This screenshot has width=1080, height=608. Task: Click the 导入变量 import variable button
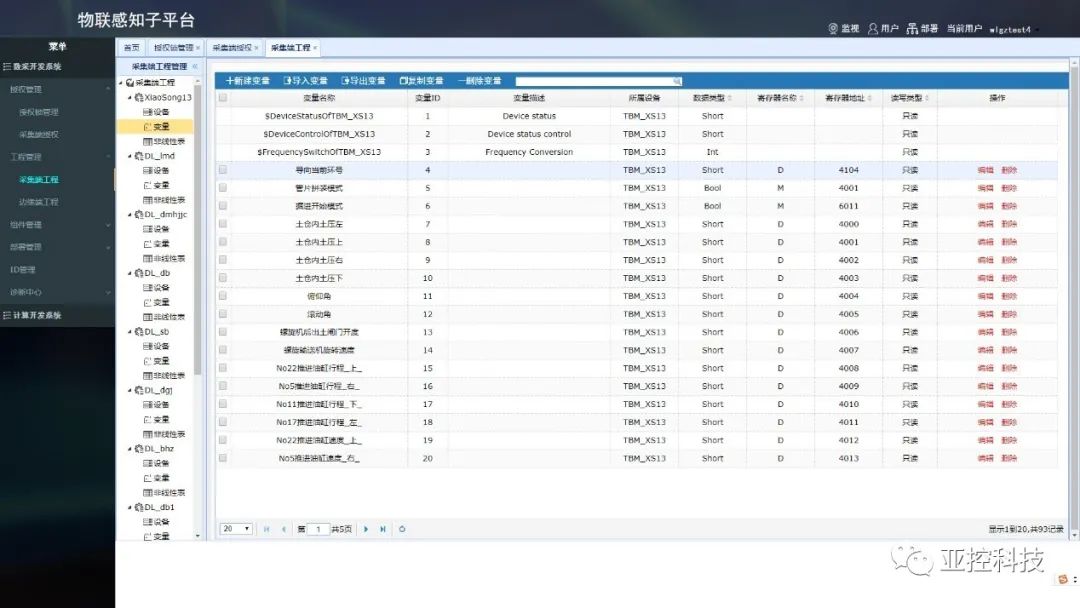point(306,81)
